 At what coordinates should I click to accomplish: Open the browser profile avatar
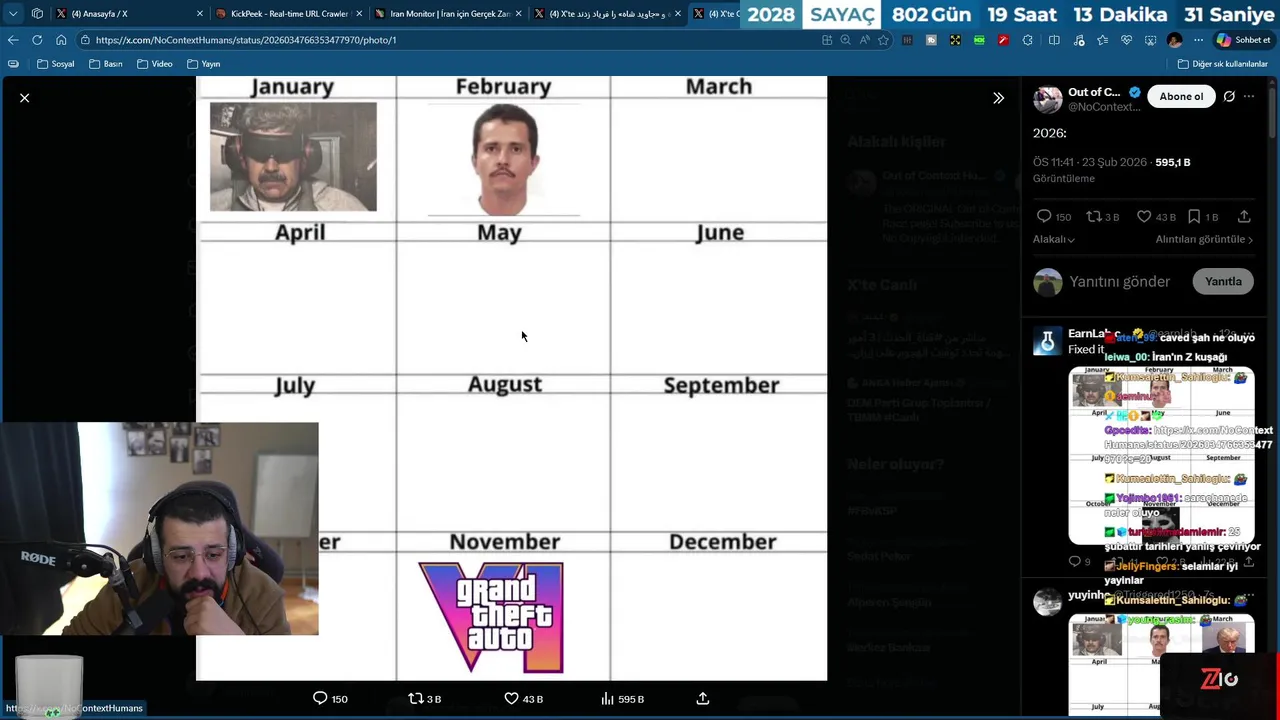(x=1175, y=40)
